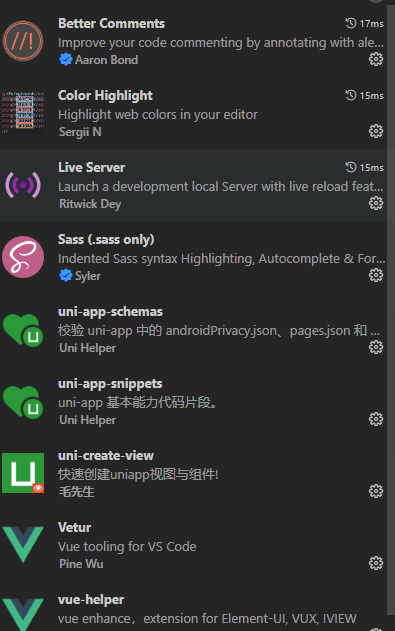The width and height of the screenshot is (395, 631).
Task: Click the vue-helper Vue logo
Action: pyautogui.click(x=23, y=615)
